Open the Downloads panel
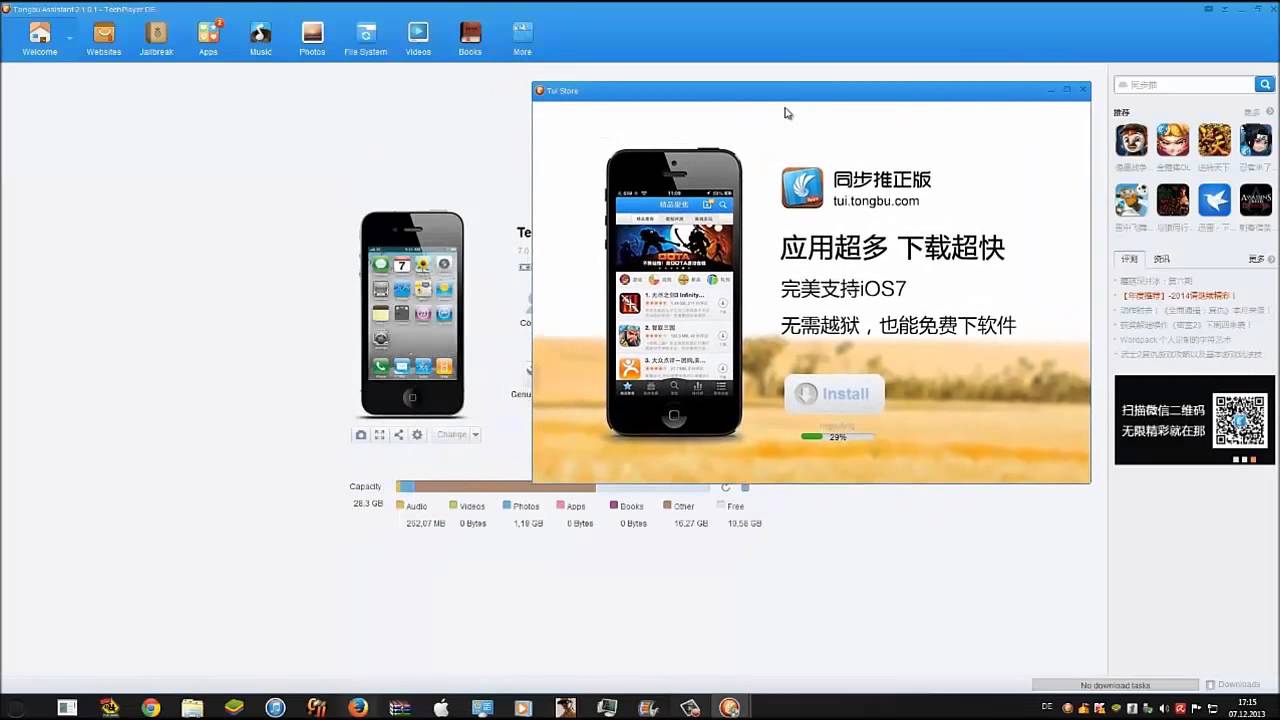This screenshot has height=720, width=1280. pos(1233,685)
